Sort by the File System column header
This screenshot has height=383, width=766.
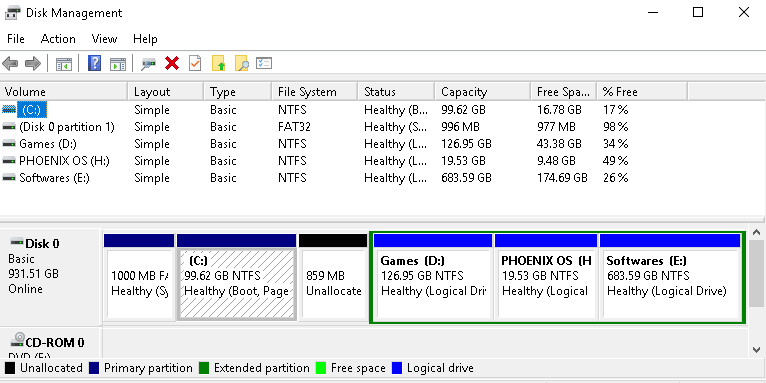pyautogui.click(x=314, y=91)
